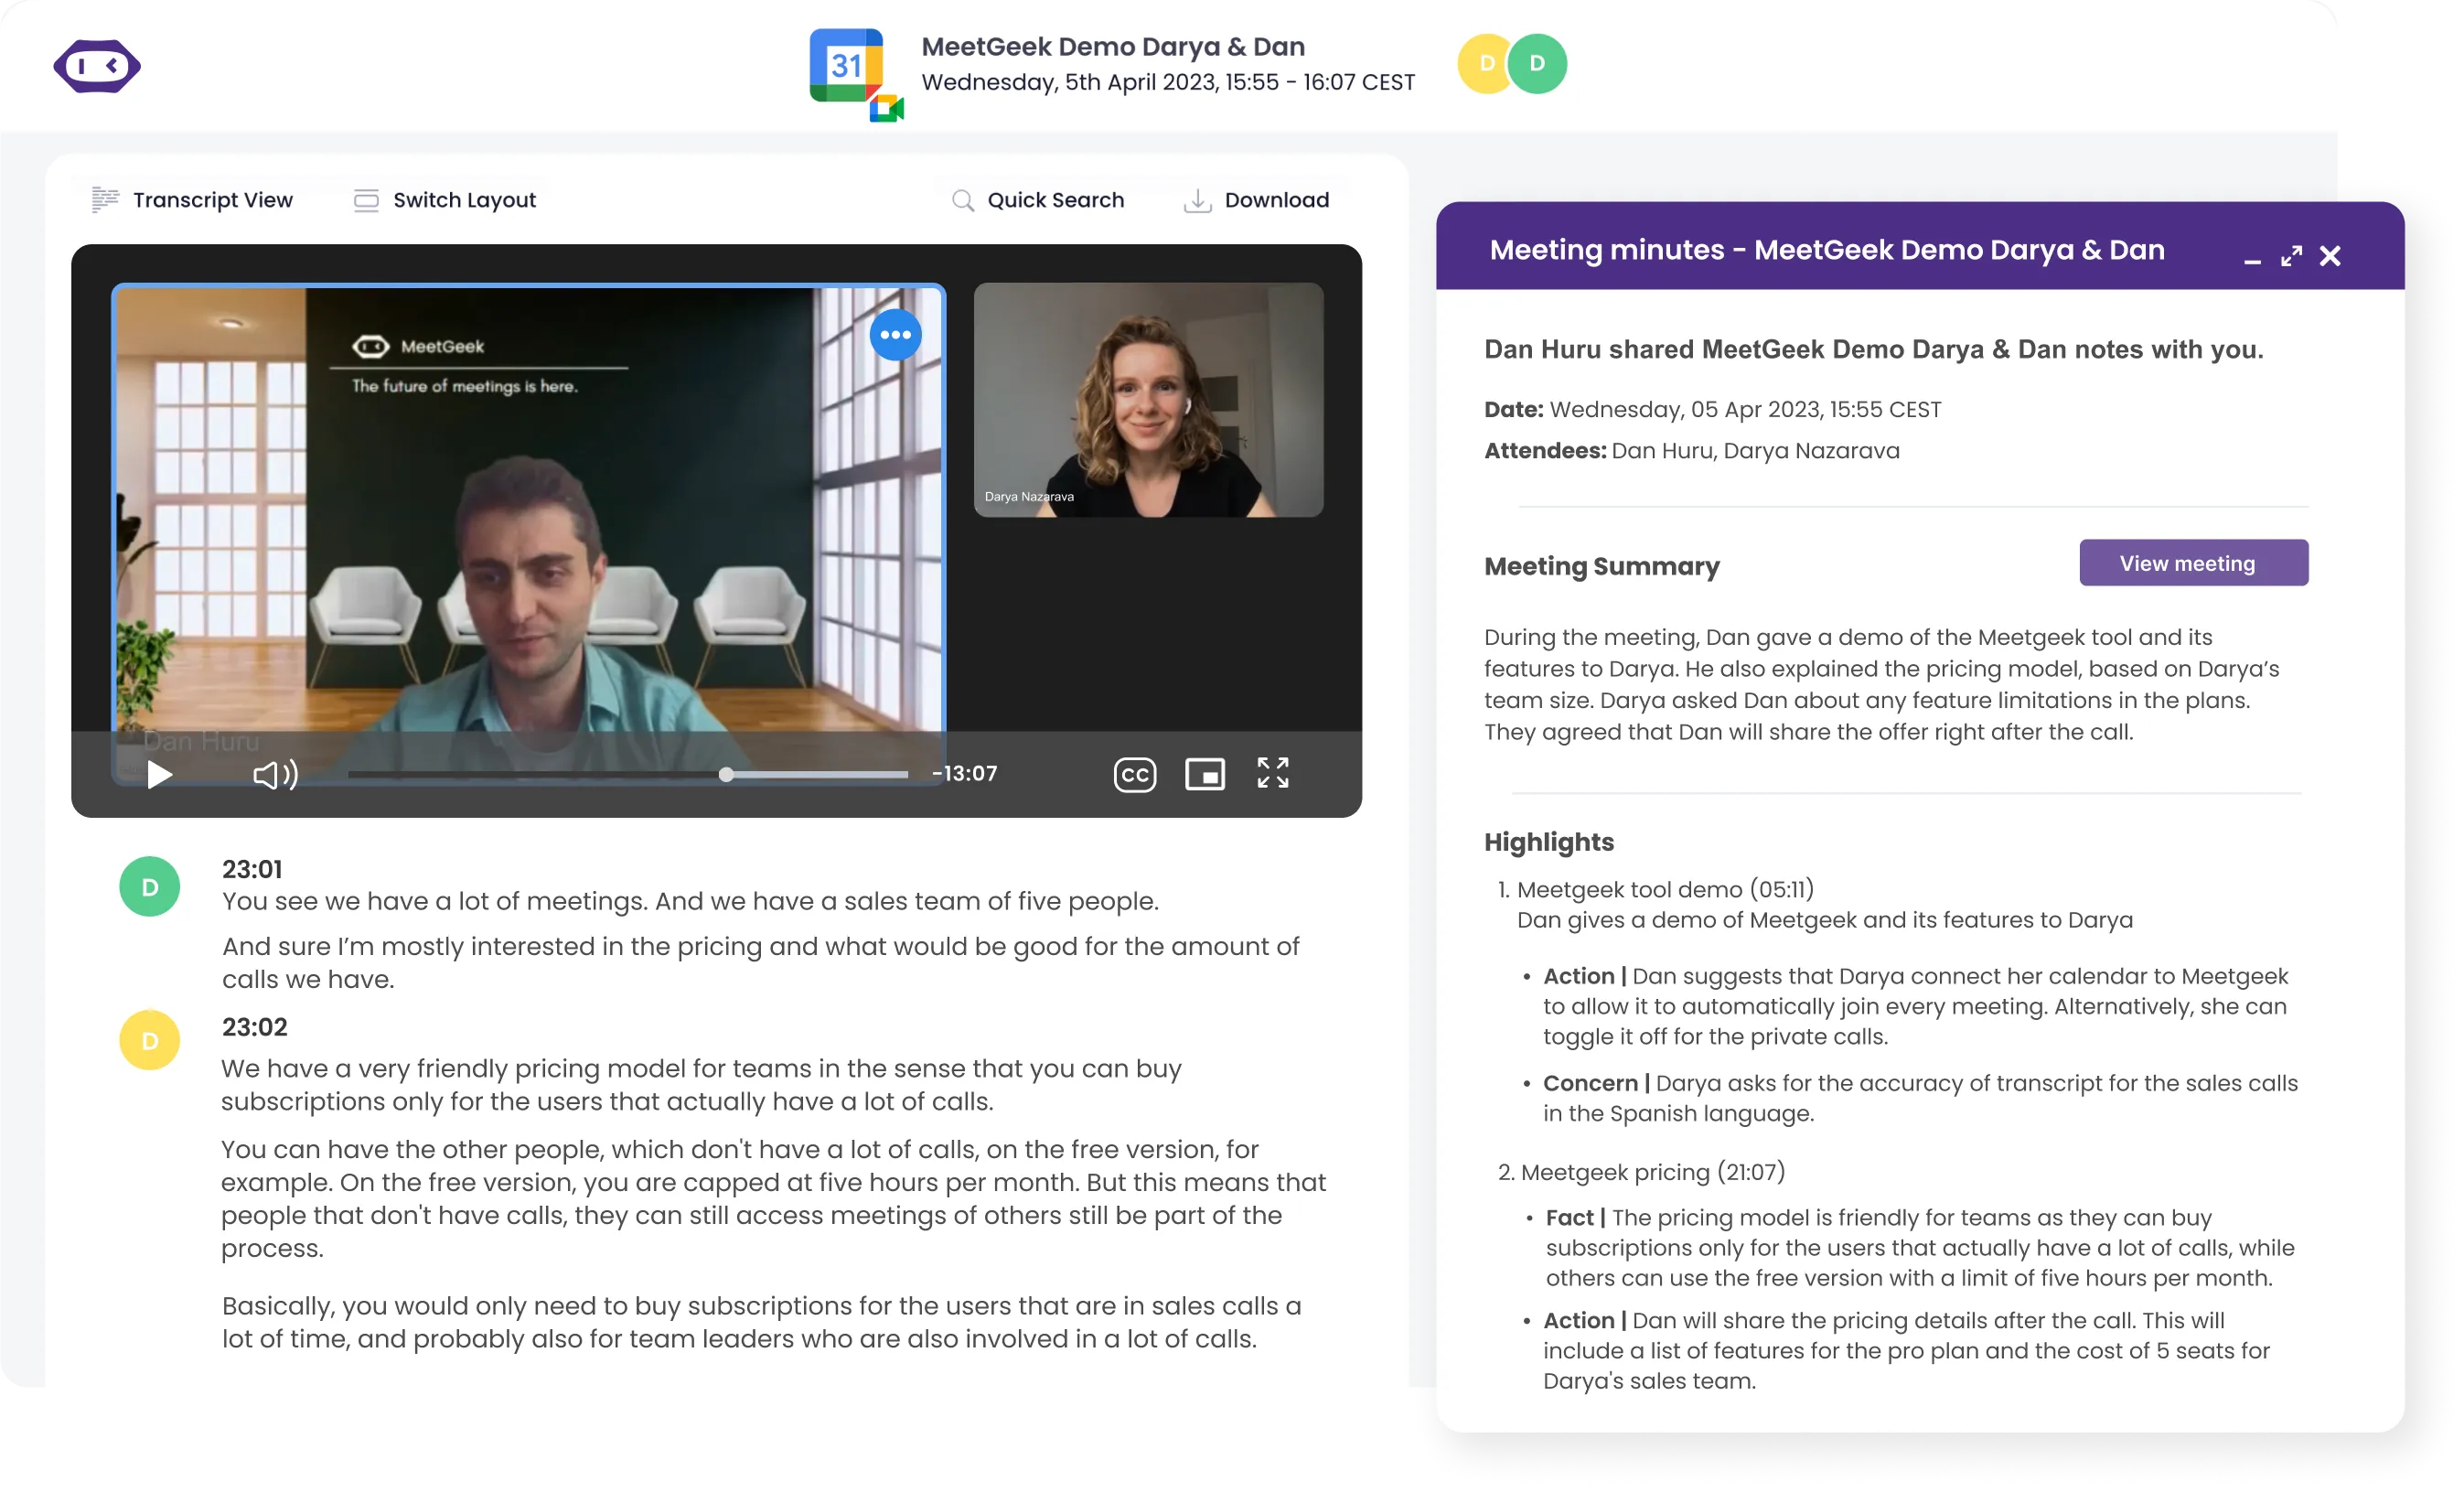Select Darya Nazarava video thumbnail
The width and height of the screenshot is (2464, 1492).
coord(1148,400)
